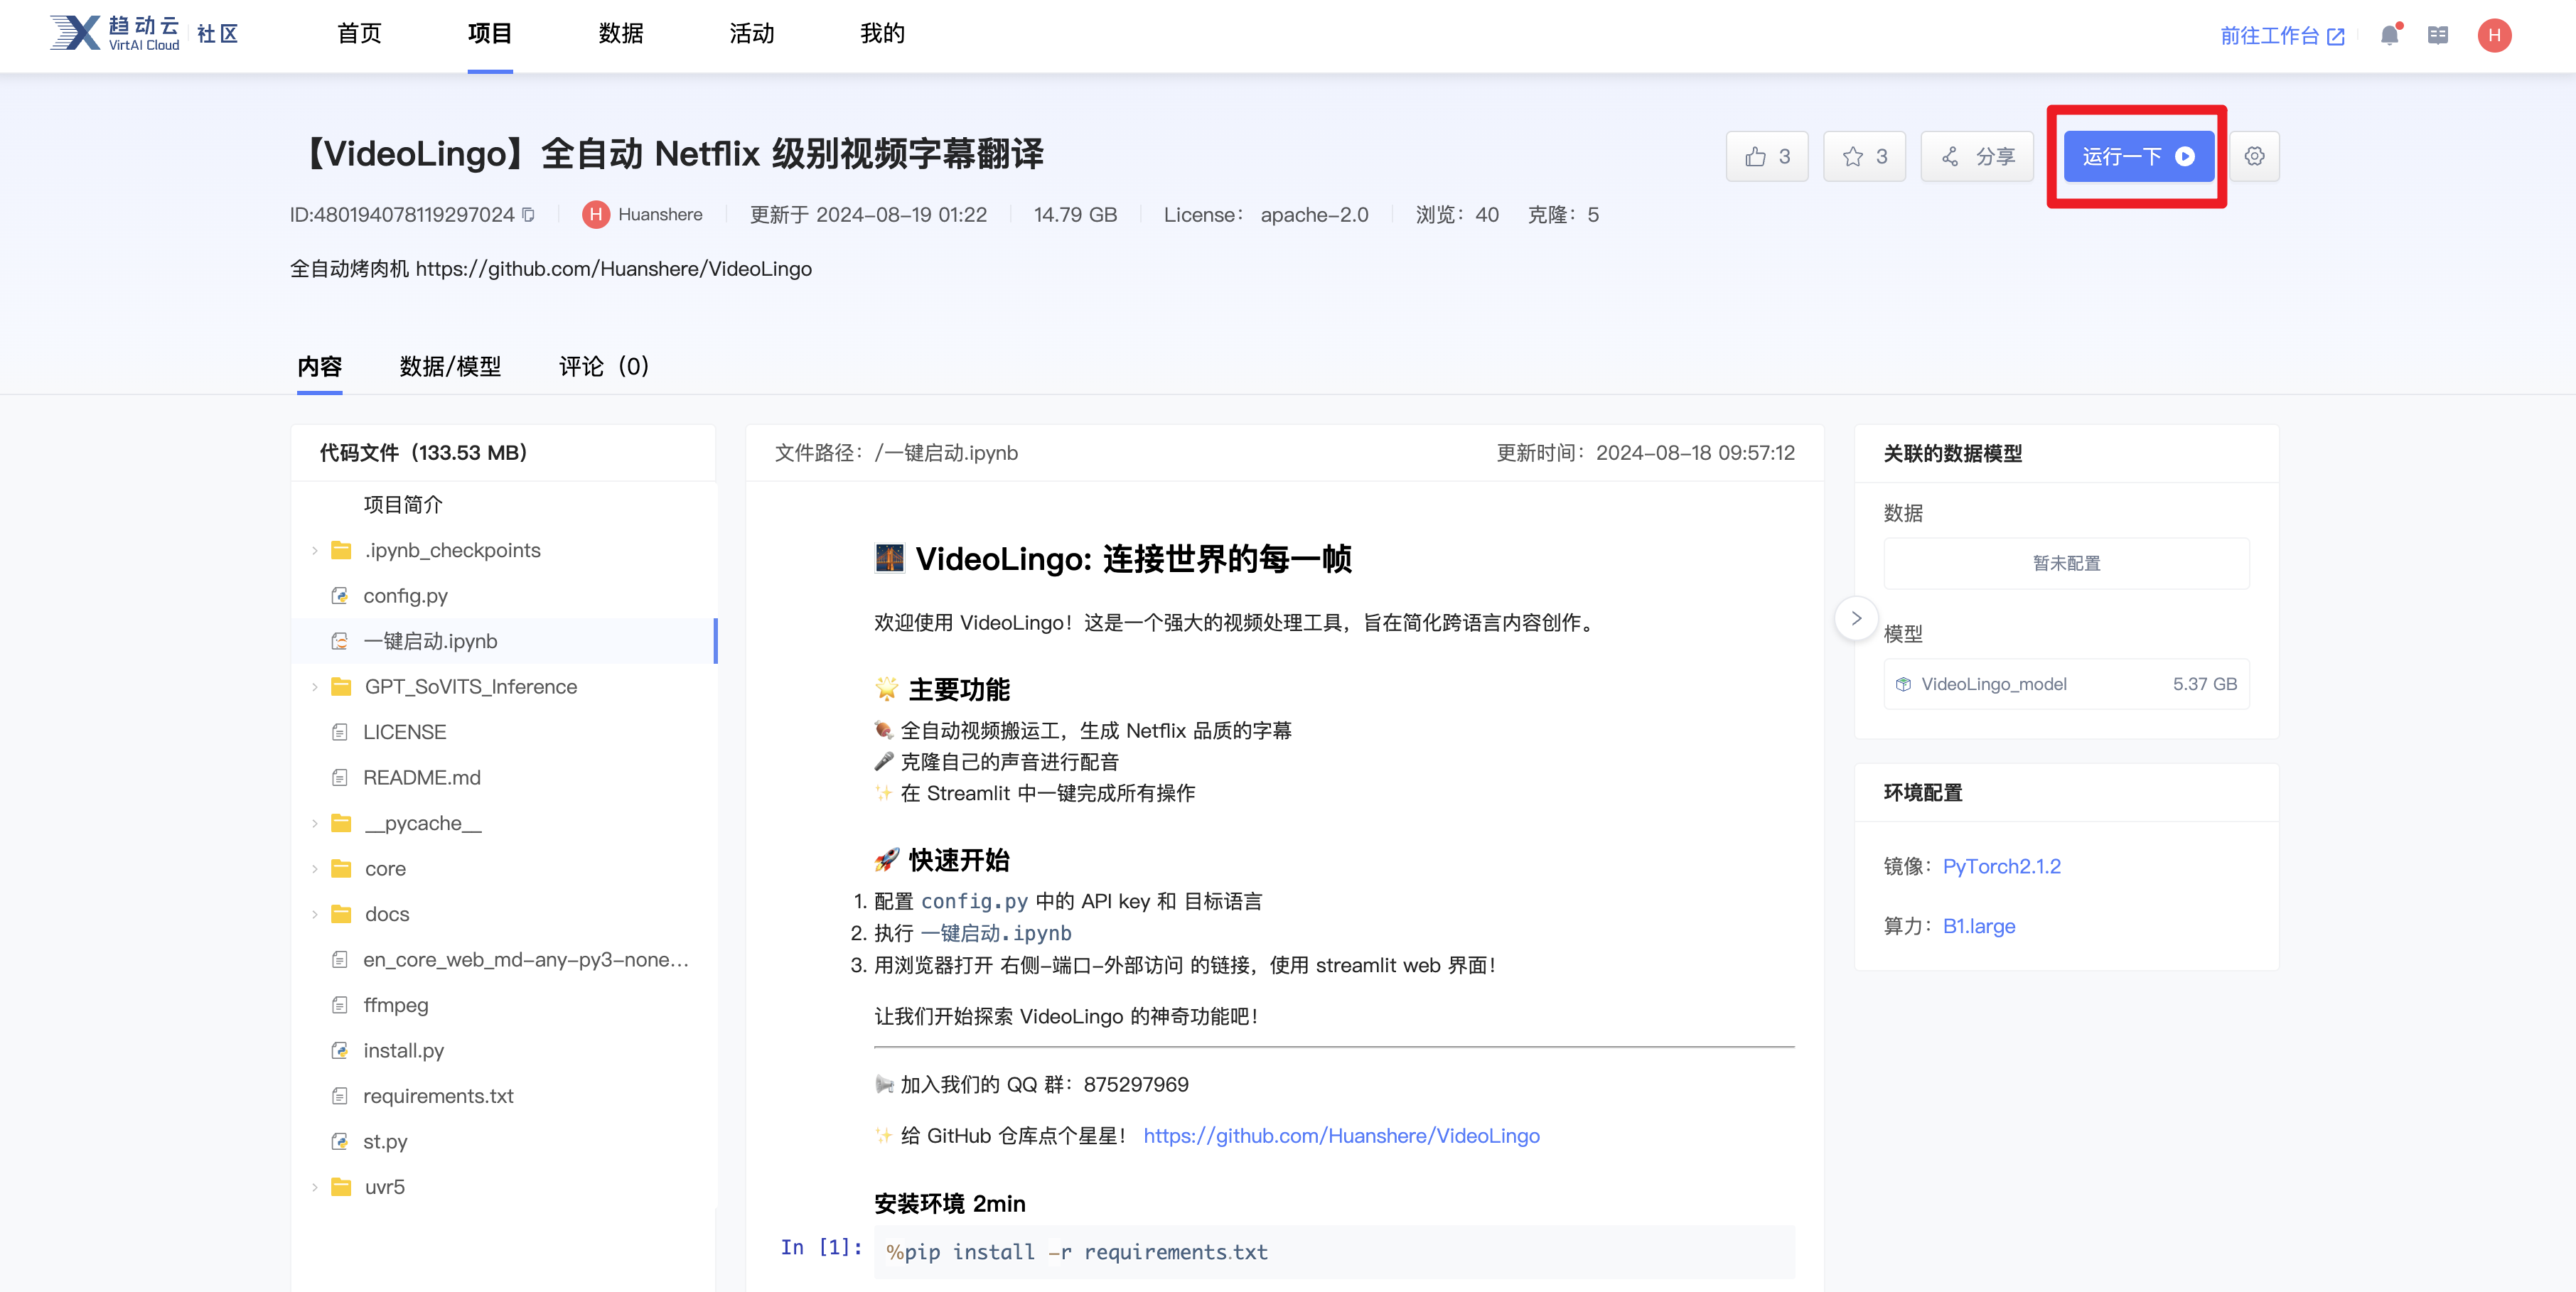2576x1292 pixels.
Task: Open the notification bell
Action: pos(2390,35)
